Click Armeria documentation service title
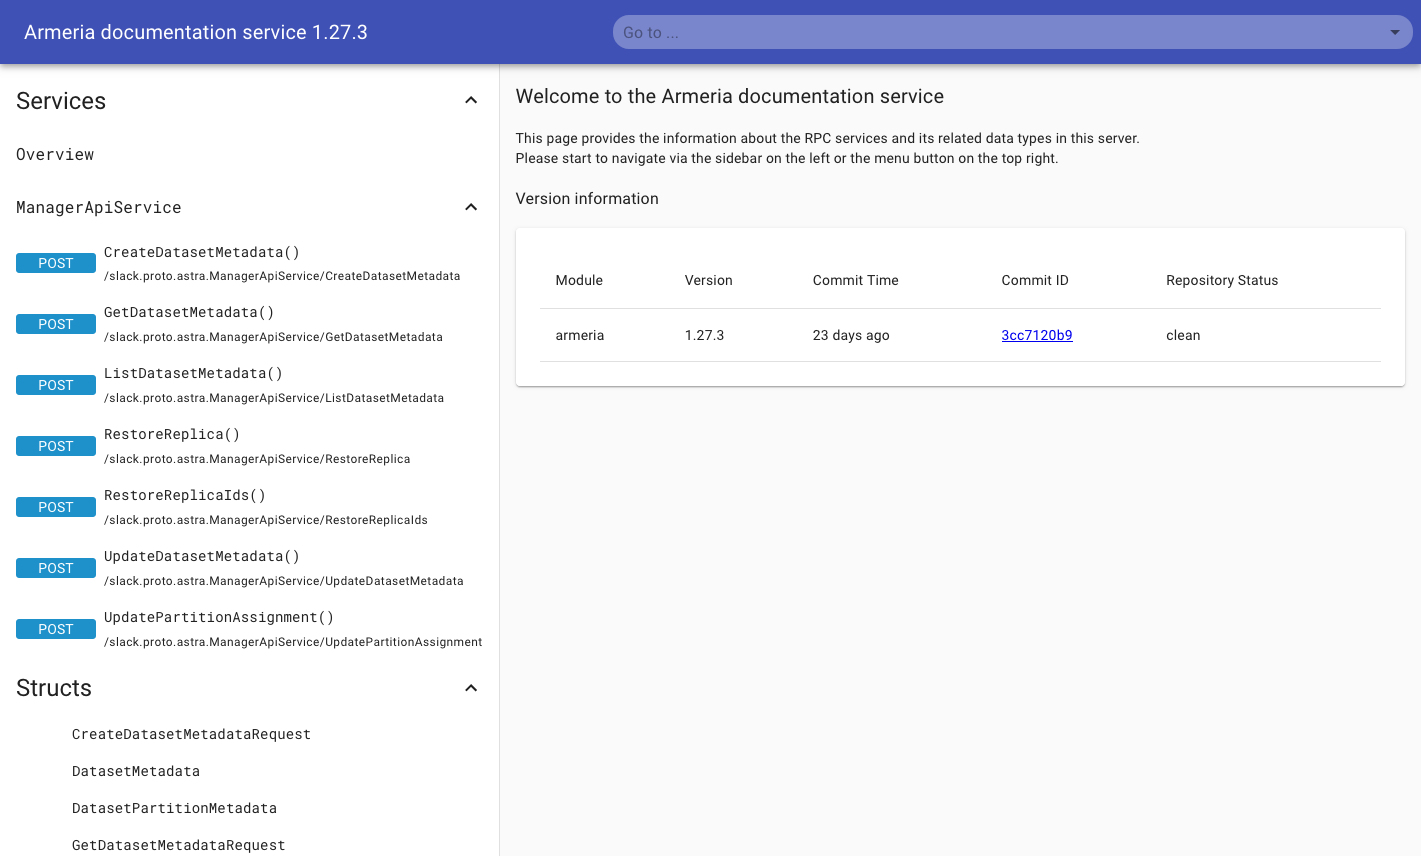 196,32
